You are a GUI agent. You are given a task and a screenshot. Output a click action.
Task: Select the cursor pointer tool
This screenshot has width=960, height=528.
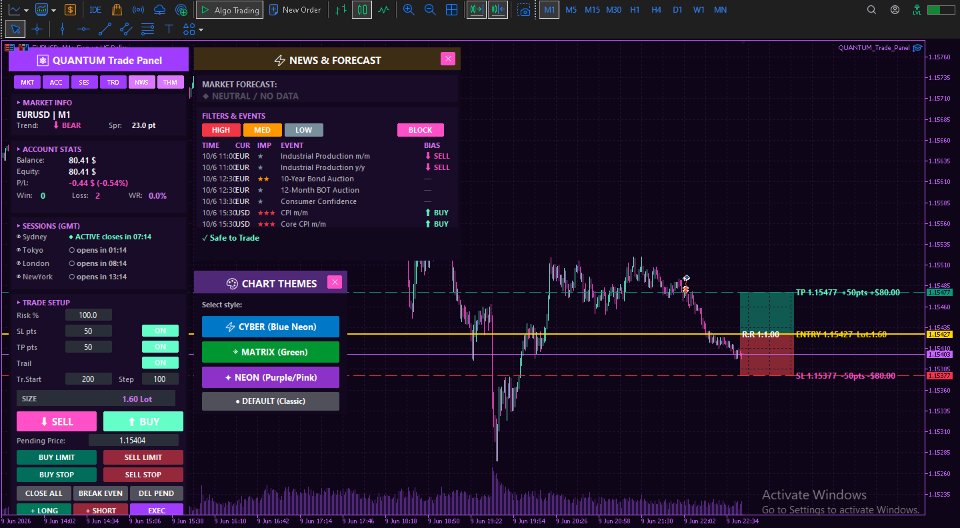(15, 29)
